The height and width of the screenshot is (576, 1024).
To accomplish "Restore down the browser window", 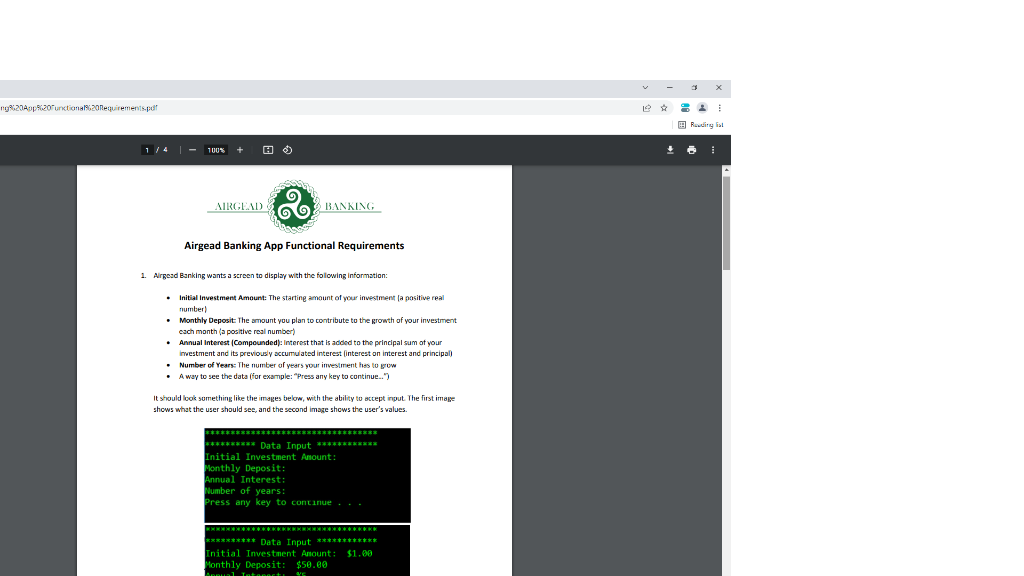I will [694, 88].
